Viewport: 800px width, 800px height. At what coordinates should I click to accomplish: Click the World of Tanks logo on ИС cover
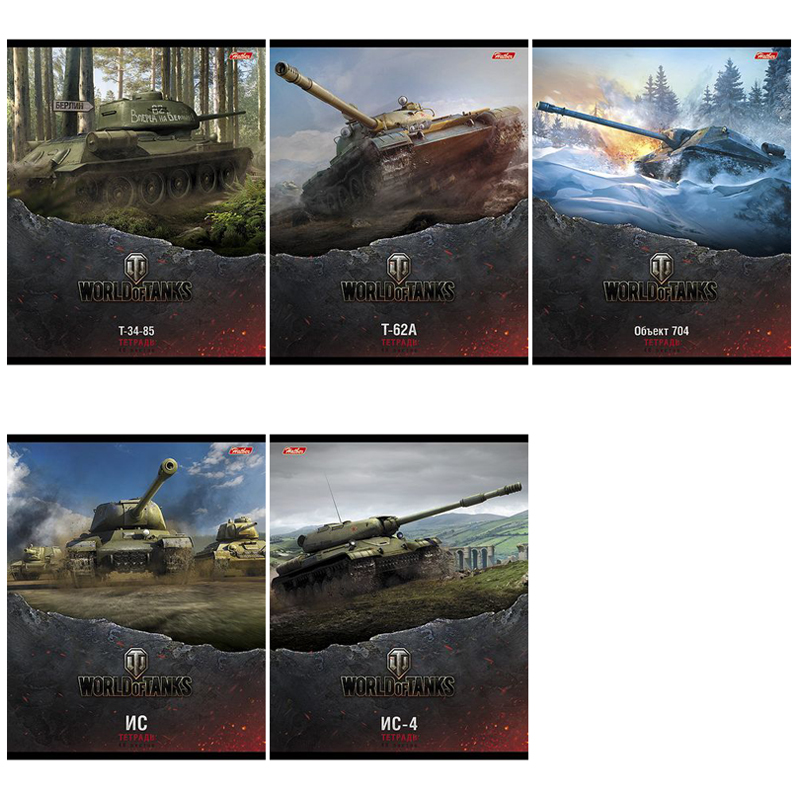coord(135,672)
